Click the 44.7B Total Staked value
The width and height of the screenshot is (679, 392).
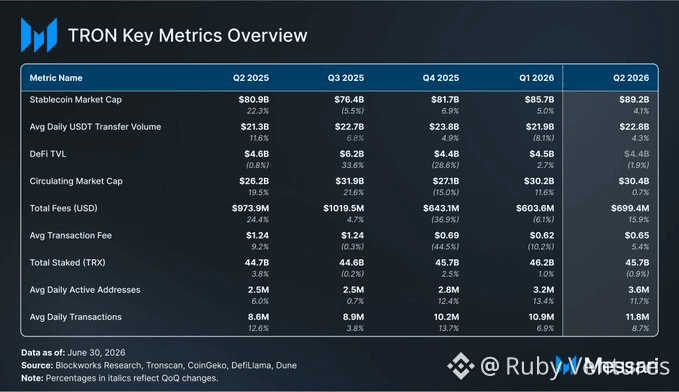(x=257, y=262)
